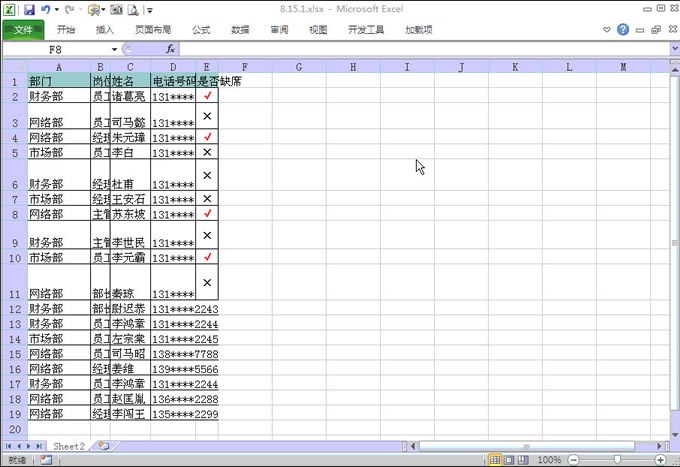Select column K header
The height and width of the screenshot is (467, 680).
click(x=515, y=67)
